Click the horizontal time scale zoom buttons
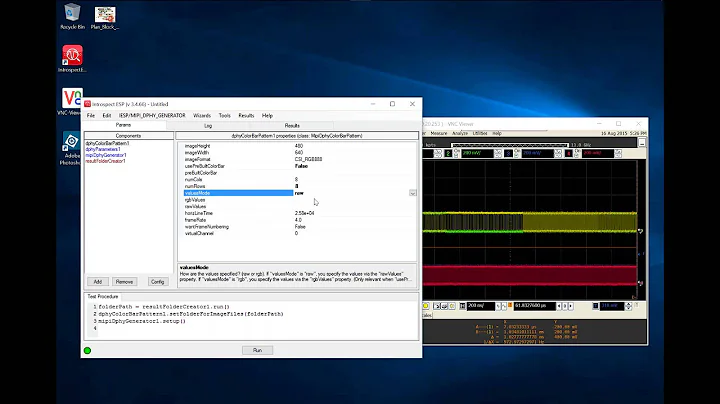This screenshot has height=404, width=720. [501, 306]
